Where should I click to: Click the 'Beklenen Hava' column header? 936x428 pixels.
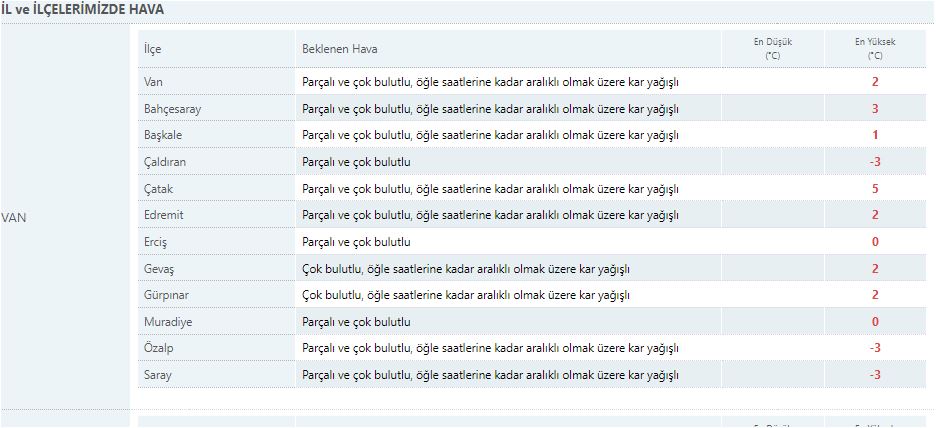pyautogui.click(x=340, y=49)
